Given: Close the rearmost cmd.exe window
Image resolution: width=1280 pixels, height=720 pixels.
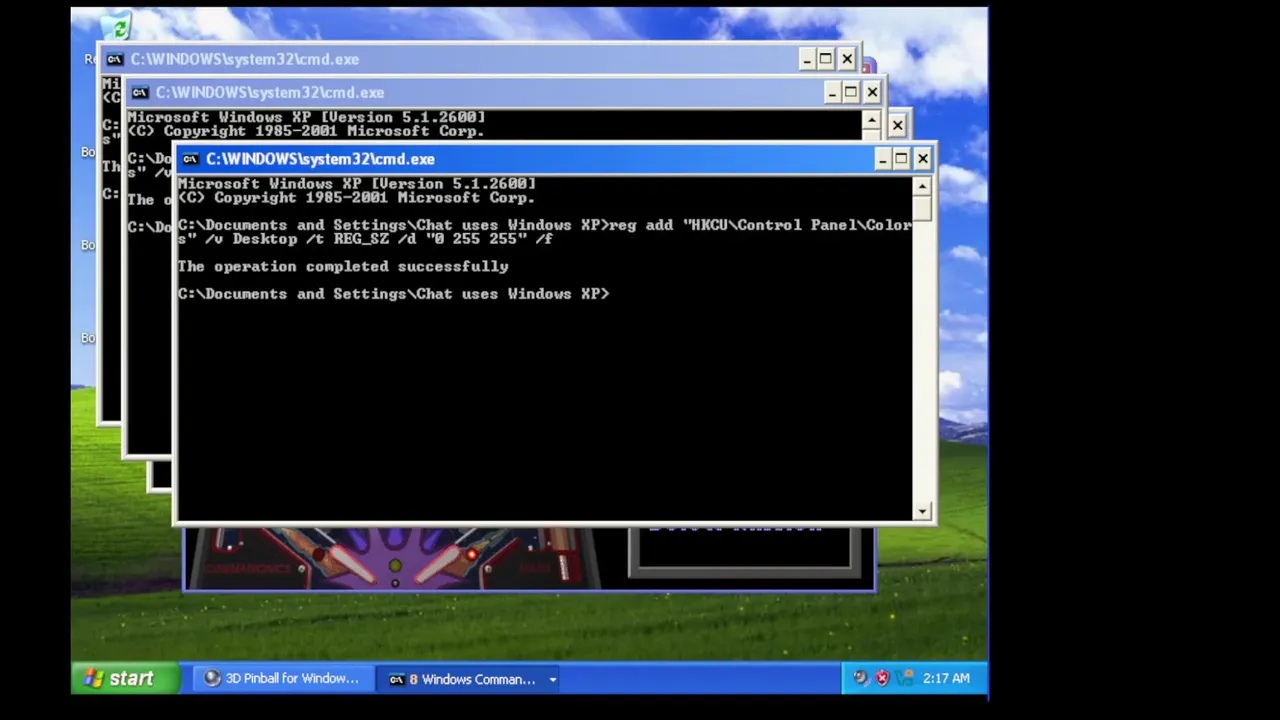Looking at the screenshot, I should (847, 59).
